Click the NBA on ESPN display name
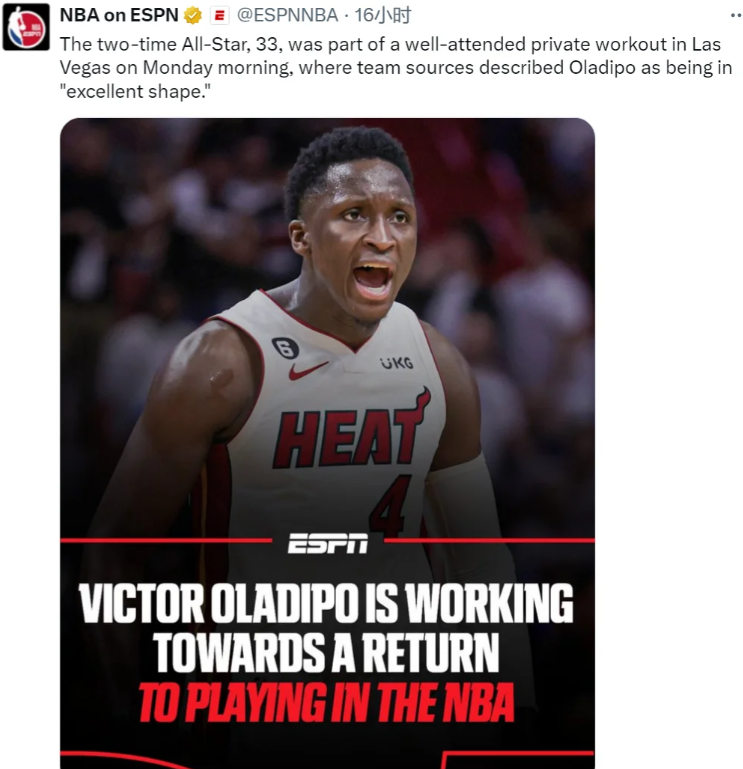Viewport: 743px width, 769px height. pos(119,15)
